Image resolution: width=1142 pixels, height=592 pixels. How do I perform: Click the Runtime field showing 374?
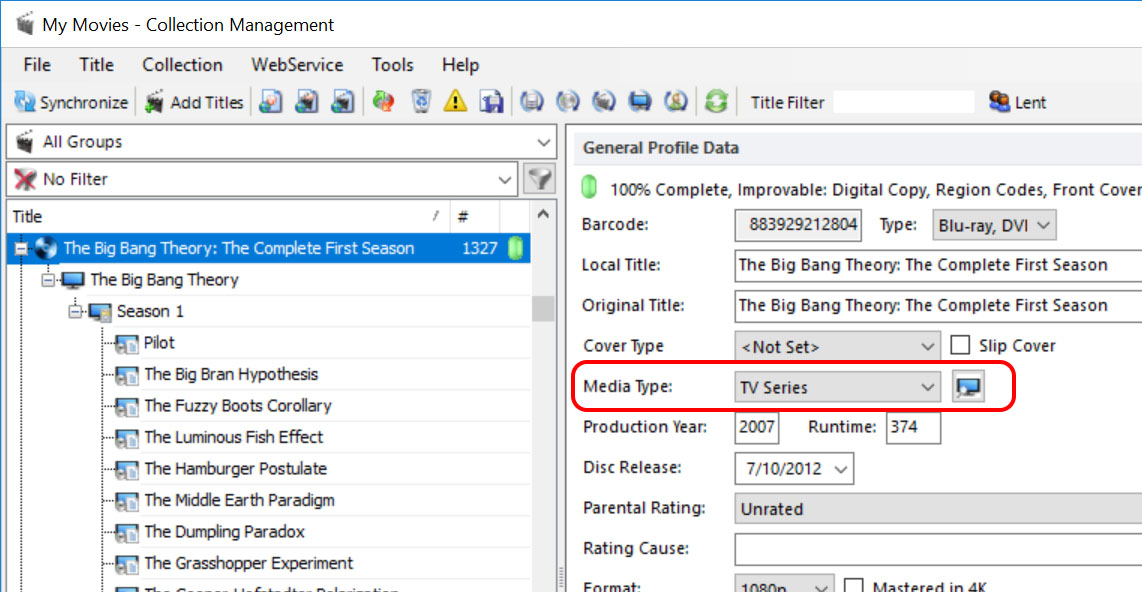(x=913, y=427)
